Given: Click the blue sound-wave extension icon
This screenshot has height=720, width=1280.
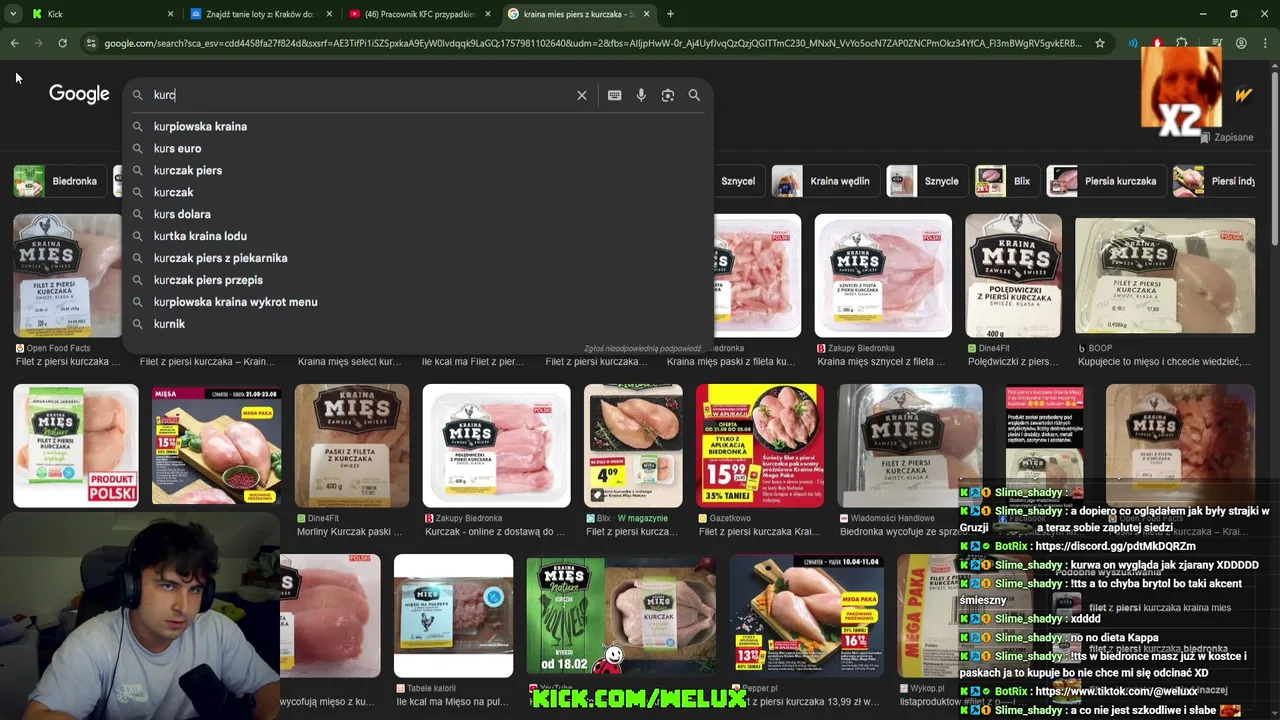Looking at the screenshot, I should tap(1133, 43).
